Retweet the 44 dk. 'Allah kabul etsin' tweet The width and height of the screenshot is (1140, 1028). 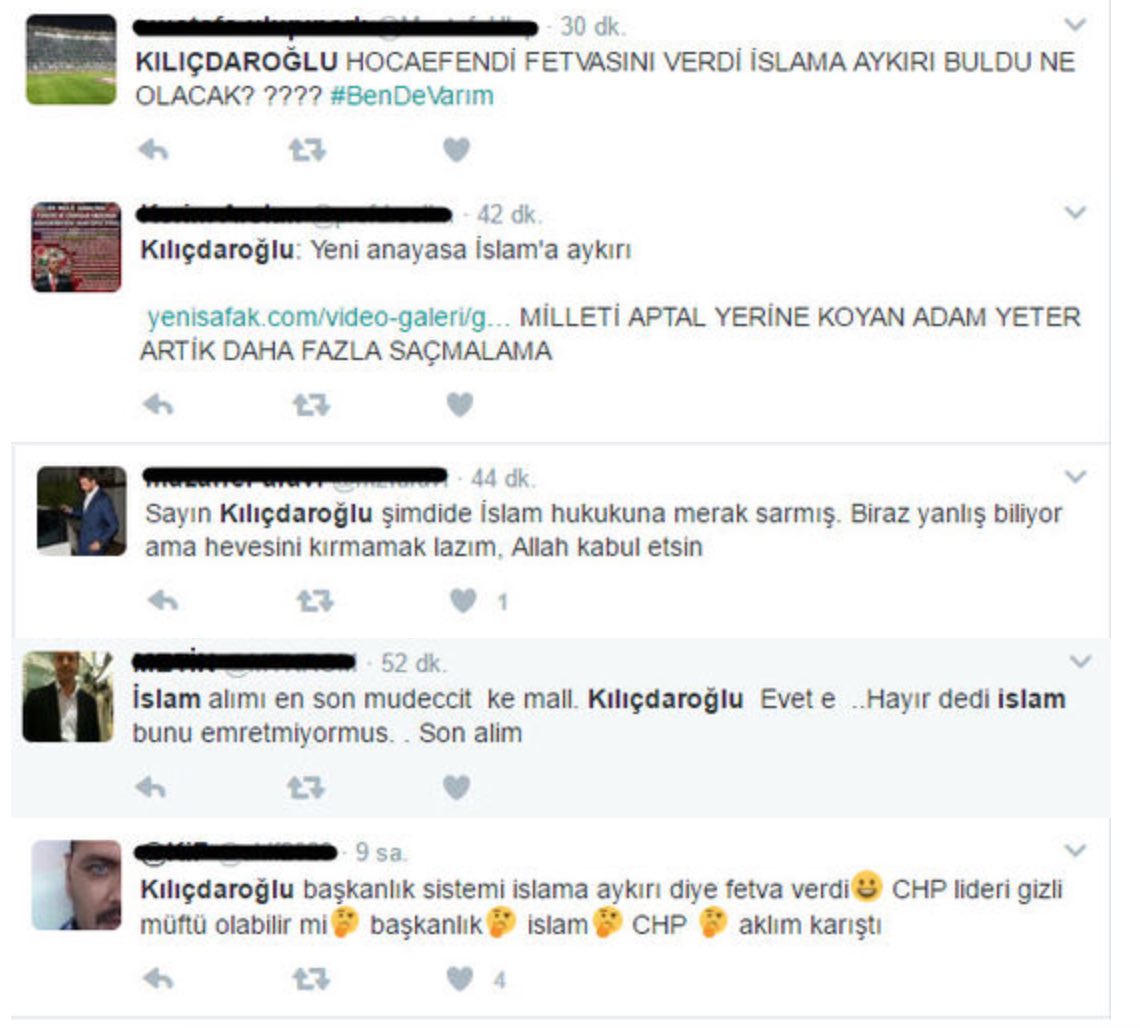point(315,601)
